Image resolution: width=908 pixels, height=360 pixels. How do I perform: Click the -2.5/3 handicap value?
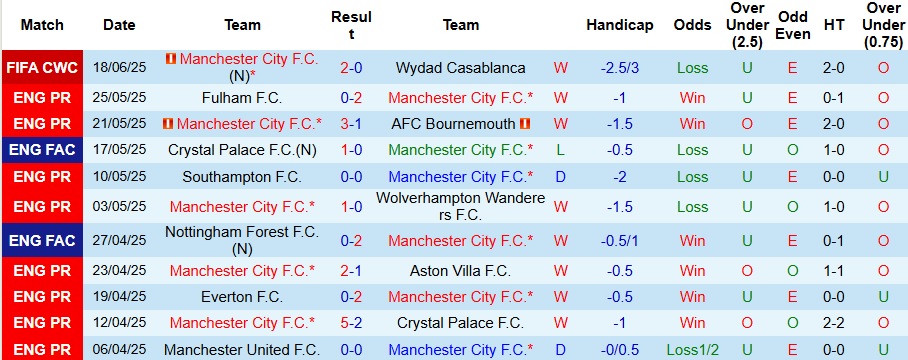[x=620, y=68]
